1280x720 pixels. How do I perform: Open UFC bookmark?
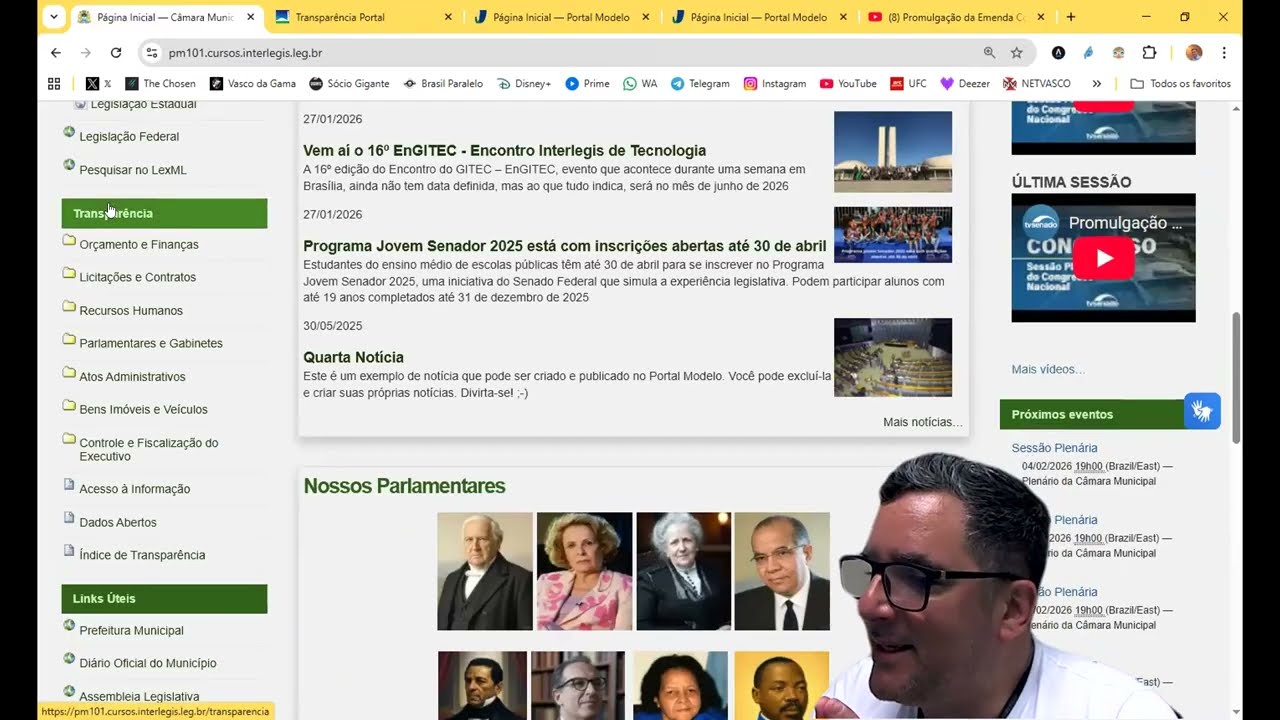pos(909,84)
